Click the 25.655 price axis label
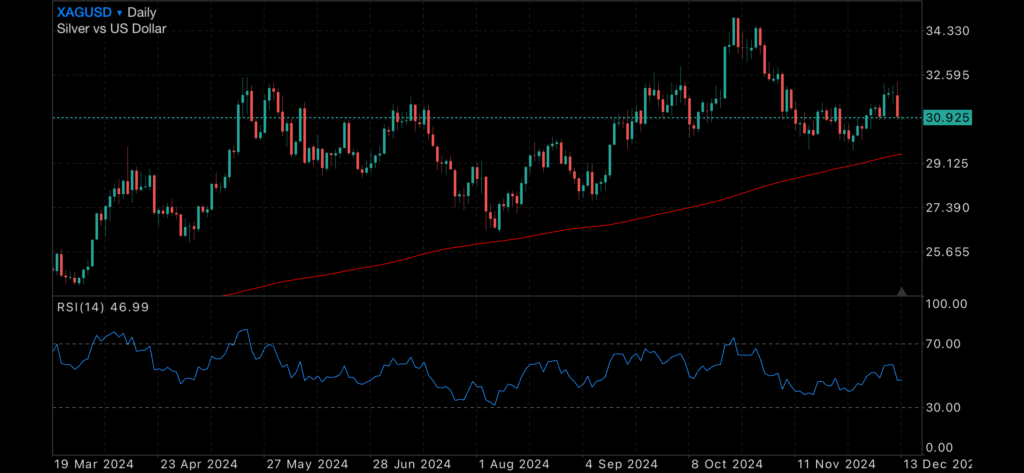Screen dimensions: 1024x473 [x=948, y=252]
